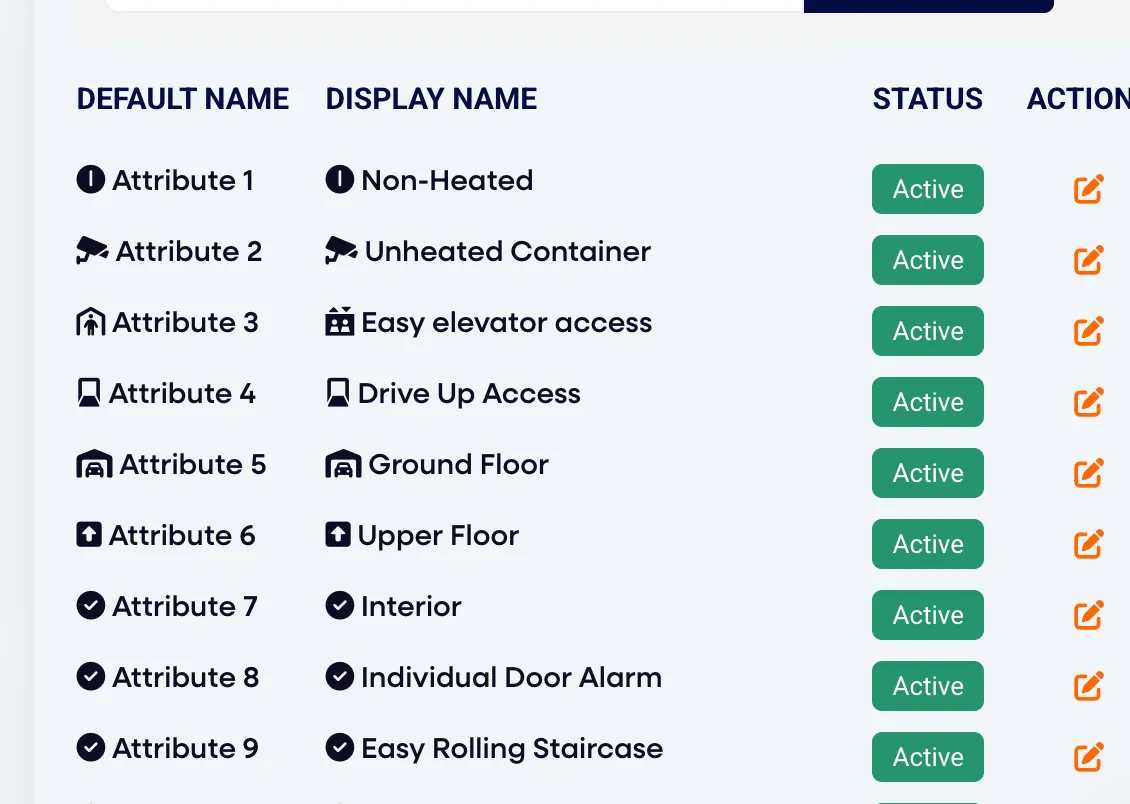Image resolution: width=1130 pixels, height=804 pixels.
Task: Click the edit pencil for Ground Floor
Action: click(x=1088, y=473)
